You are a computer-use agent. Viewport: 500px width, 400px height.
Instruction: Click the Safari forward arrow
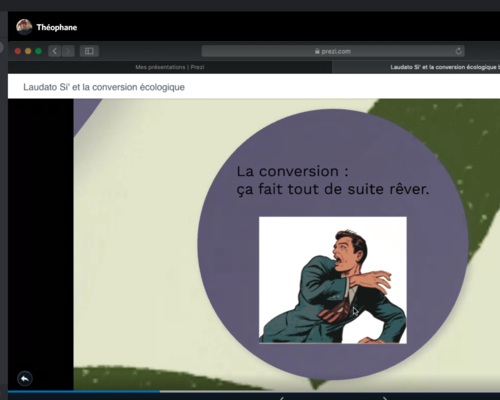coord(68,51)
